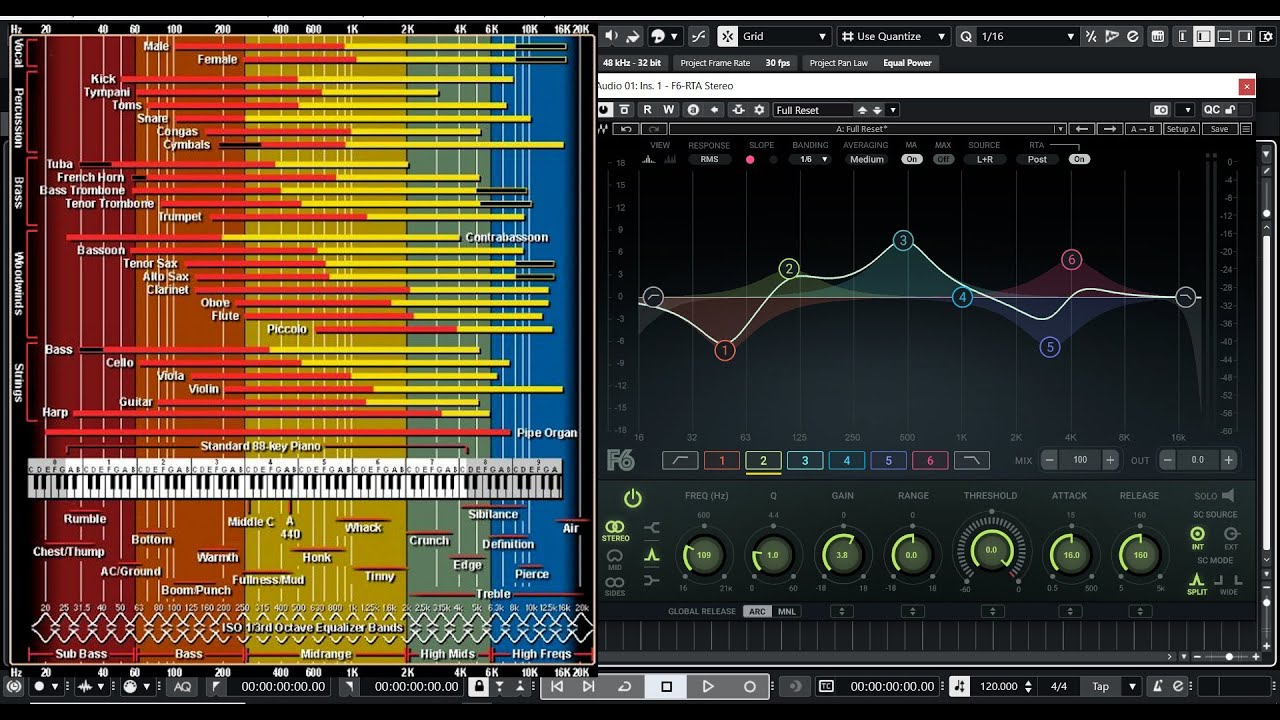Click the transport Record button
The height and width of the screenshot is (720, 1280).
coord(750,686)
